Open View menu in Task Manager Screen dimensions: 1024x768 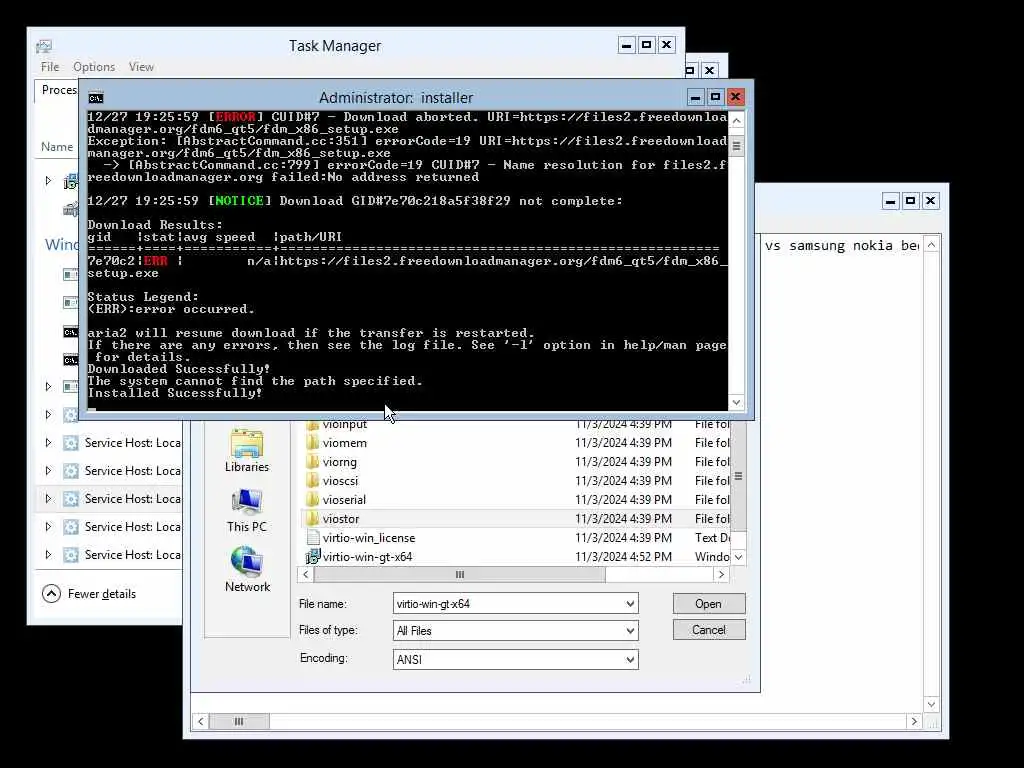pyautogui.click(x=141, y=67)
